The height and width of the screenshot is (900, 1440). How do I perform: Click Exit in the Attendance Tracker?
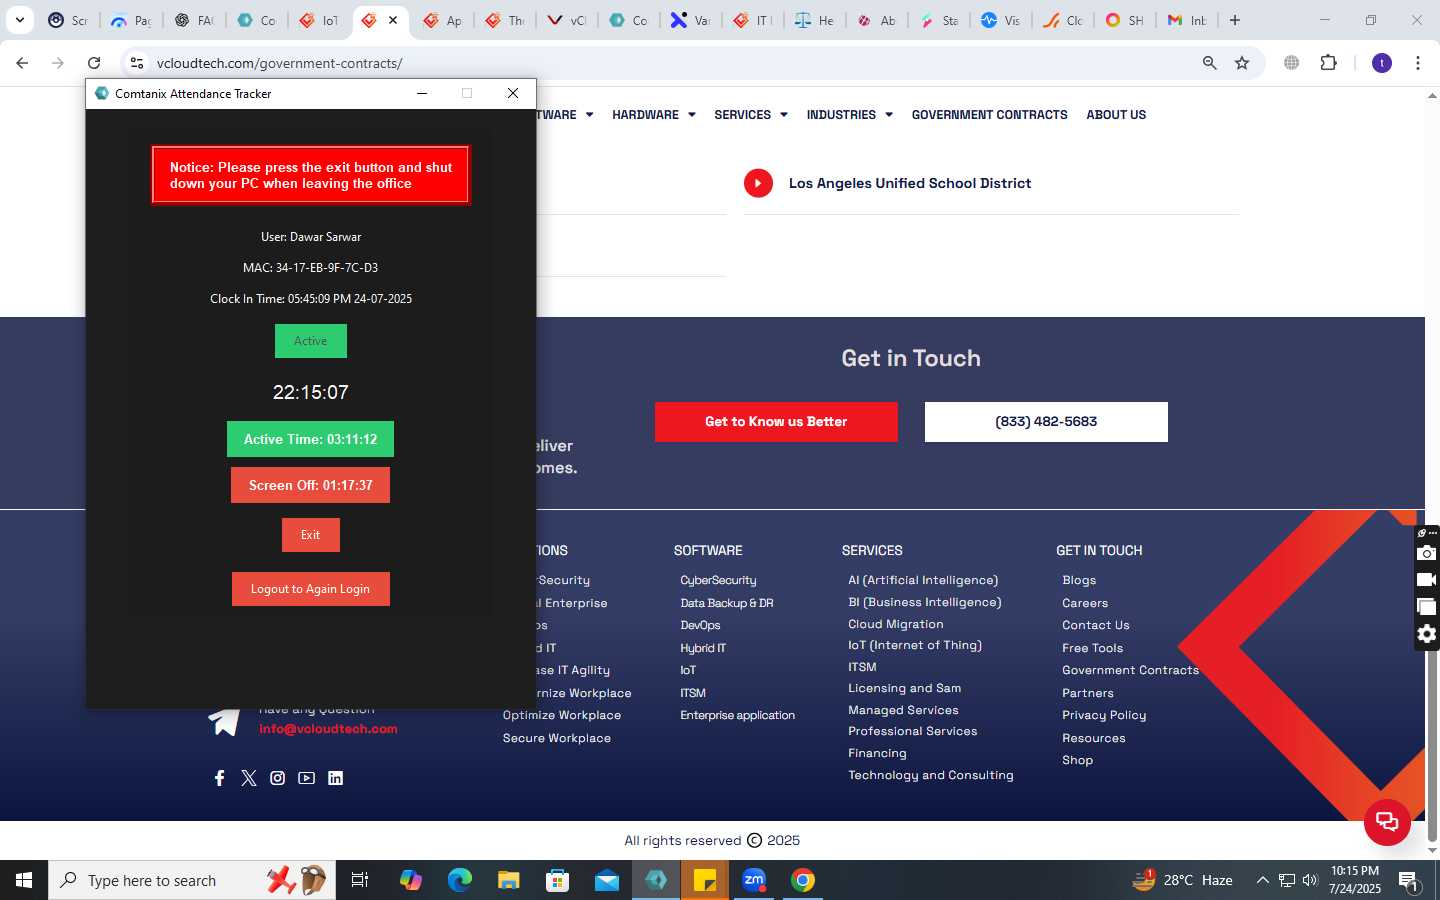coord(310,535)
